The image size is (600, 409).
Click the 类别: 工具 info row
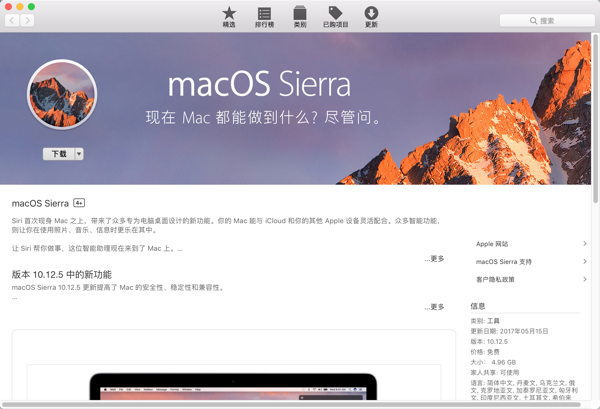coord(485,321)
